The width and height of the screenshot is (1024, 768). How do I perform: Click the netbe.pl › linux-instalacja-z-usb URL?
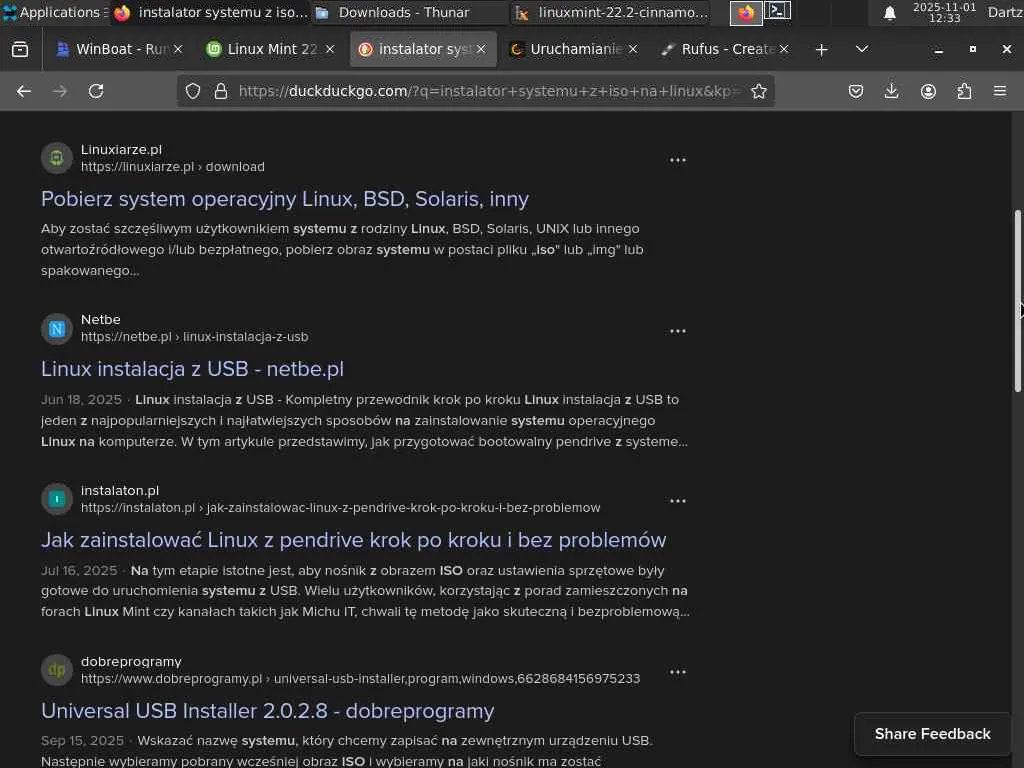pos(195,337)
